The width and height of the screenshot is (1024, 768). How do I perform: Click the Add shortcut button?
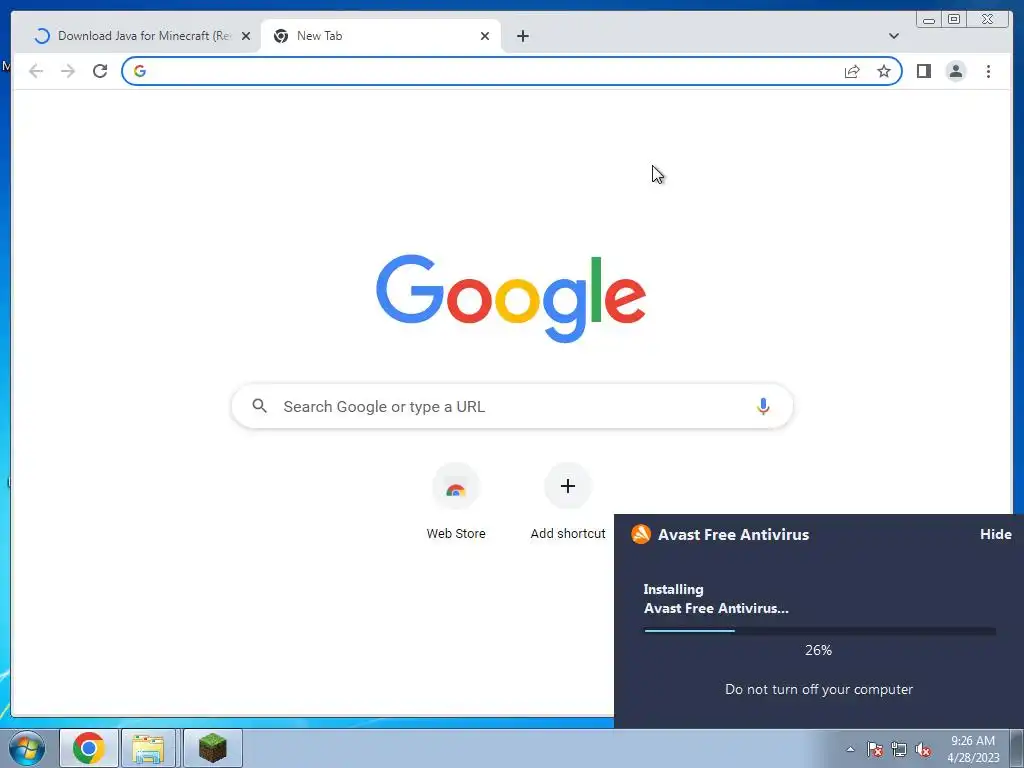click(568, 502)
